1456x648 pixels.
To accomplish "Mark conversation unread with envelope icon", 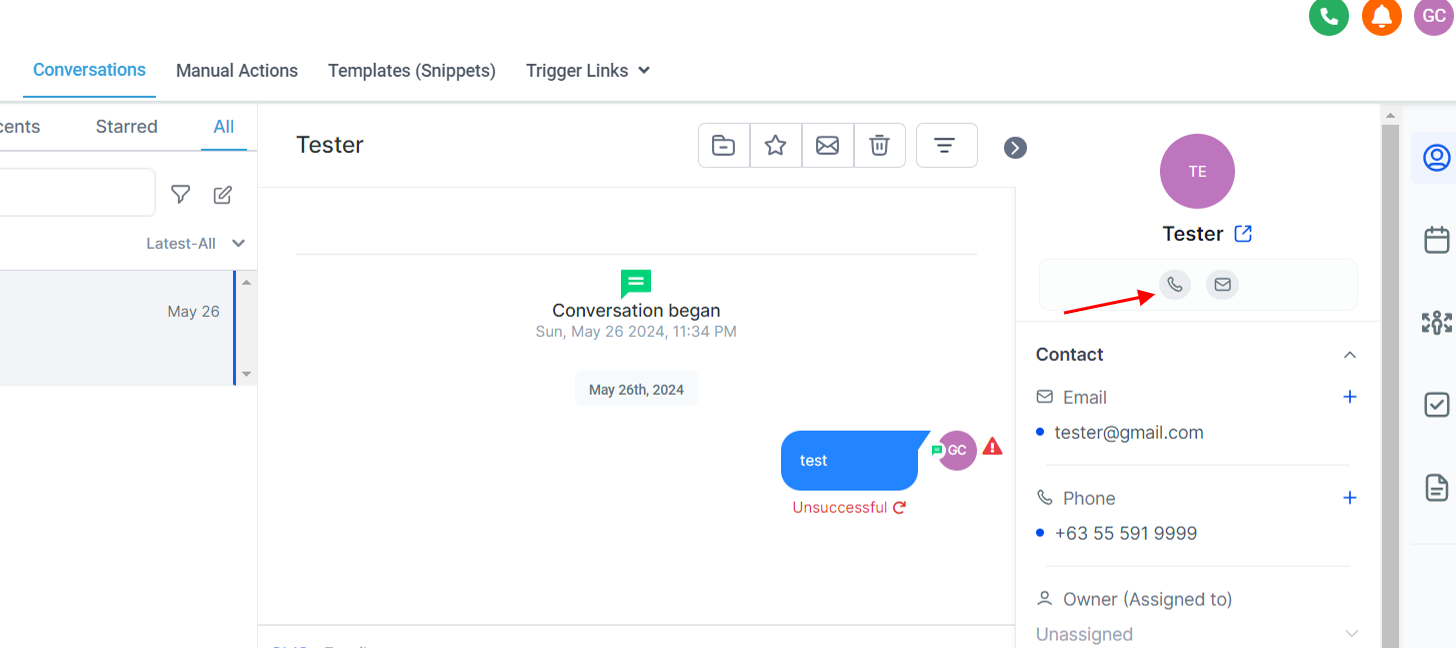I will pyautogui.click(x=827, y=146).
